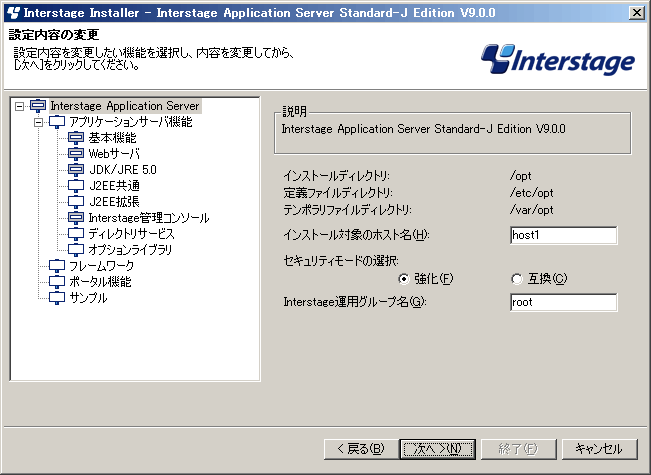The image size is (651, 475).
Task: Click the description text in the 説明 box
Action: click(x=423, y=129)
